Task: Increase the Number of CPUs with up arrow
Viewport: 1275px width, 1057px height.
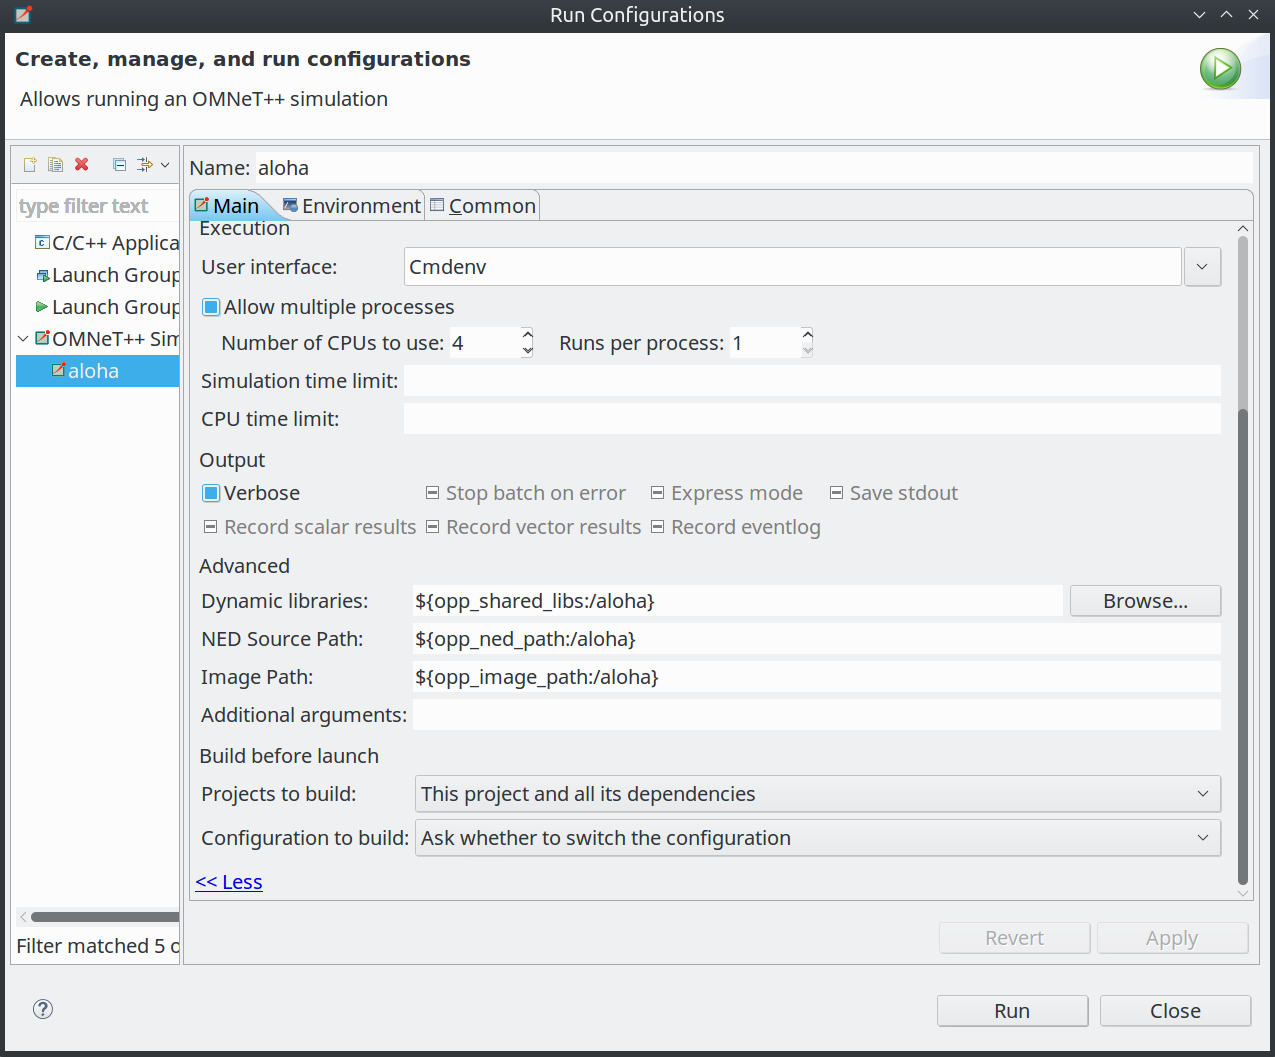Action: click(x=528, y=335)
